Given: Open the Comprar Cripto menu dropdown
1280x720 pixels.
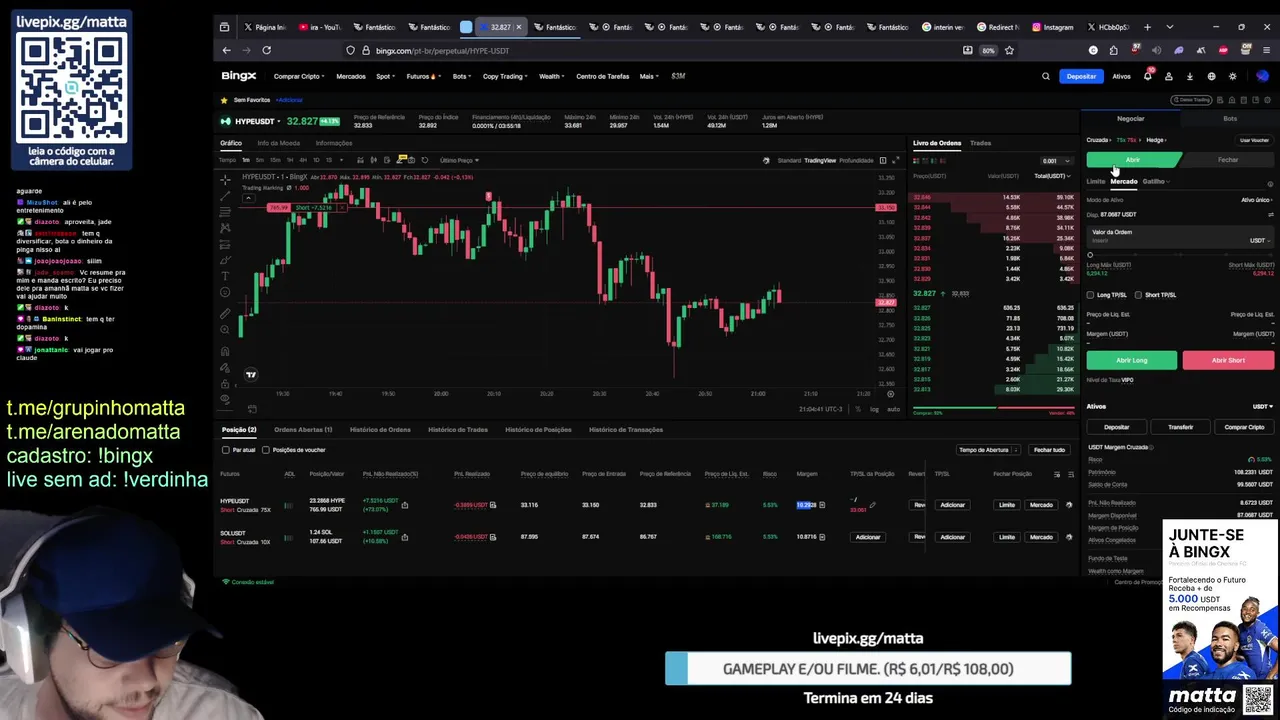Looking at the screenshot, I should click(x=299, y=76).
